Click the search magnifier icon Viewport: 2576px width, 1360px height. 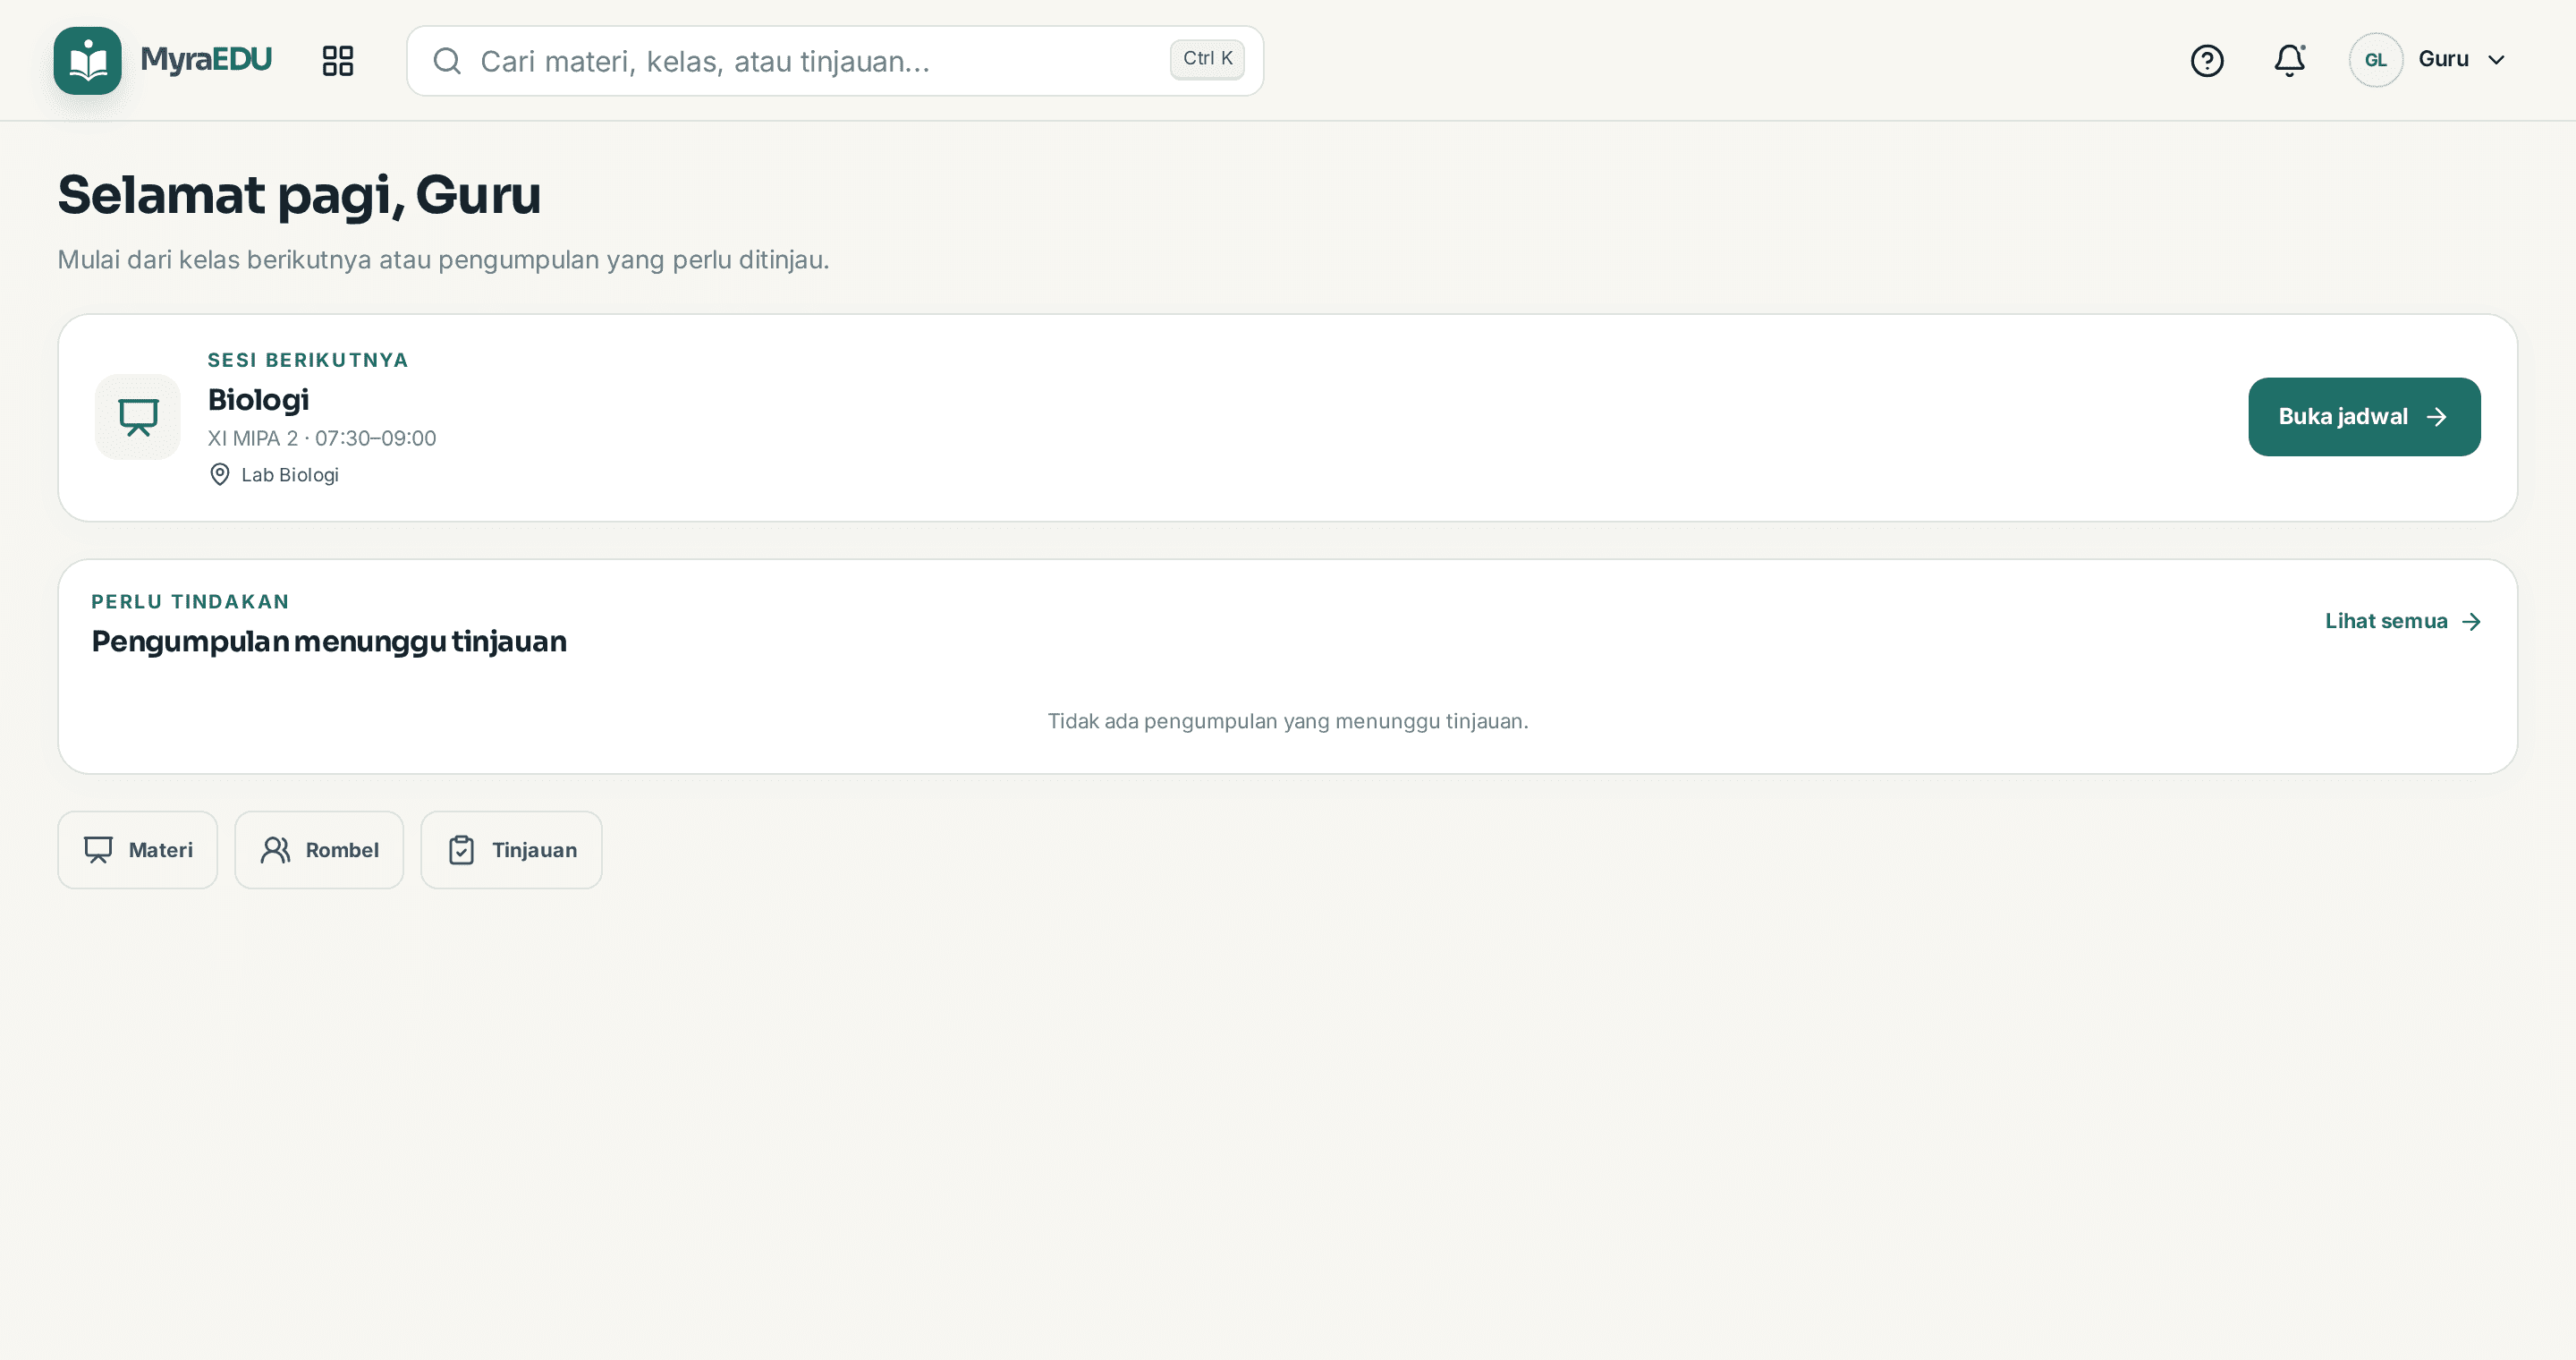447,61
